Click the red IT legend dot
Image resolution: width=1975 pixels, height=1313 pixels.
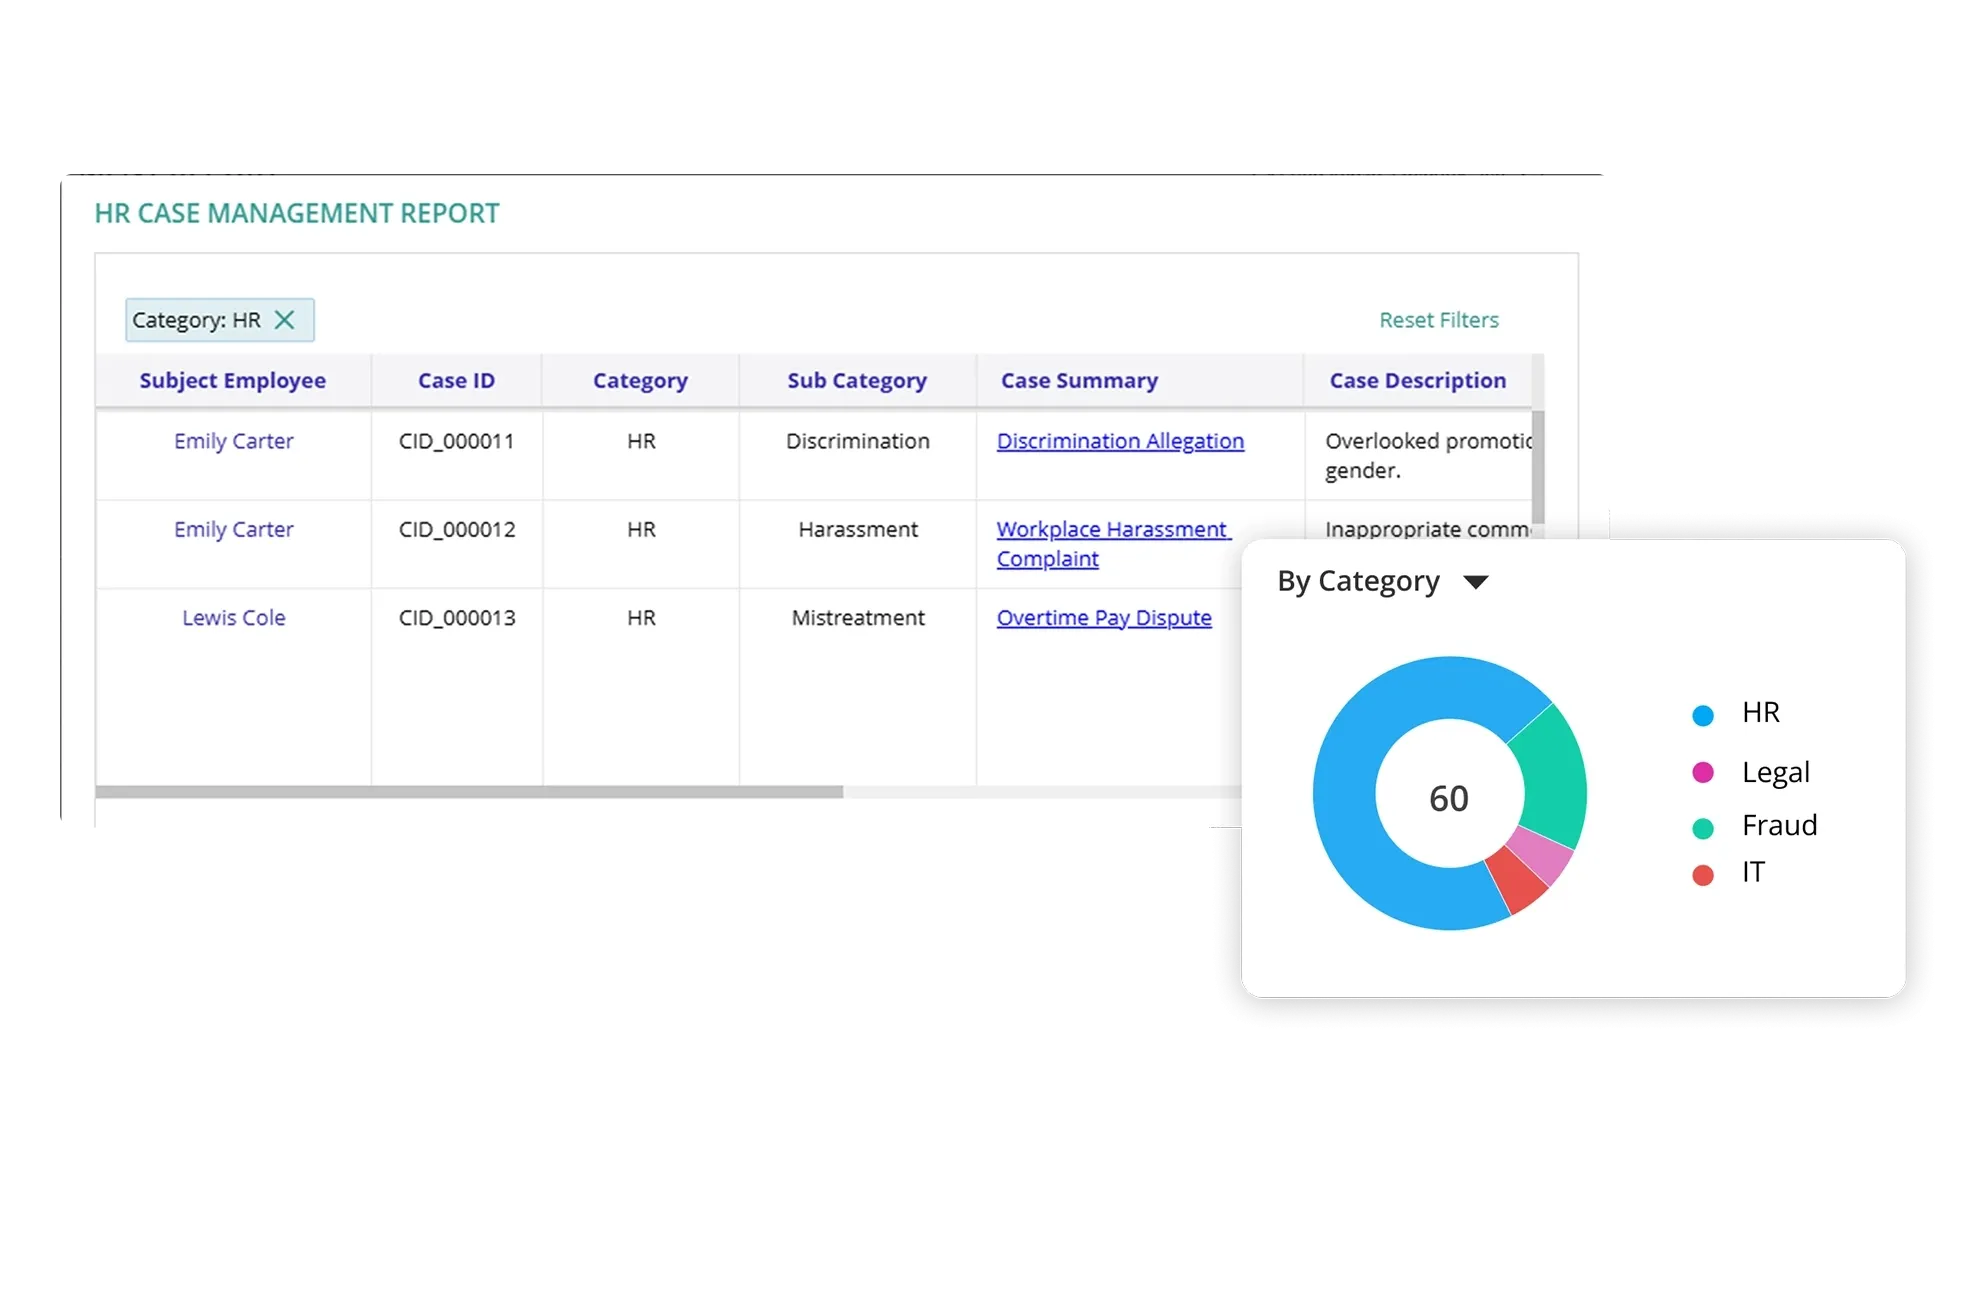point(1702,875)
